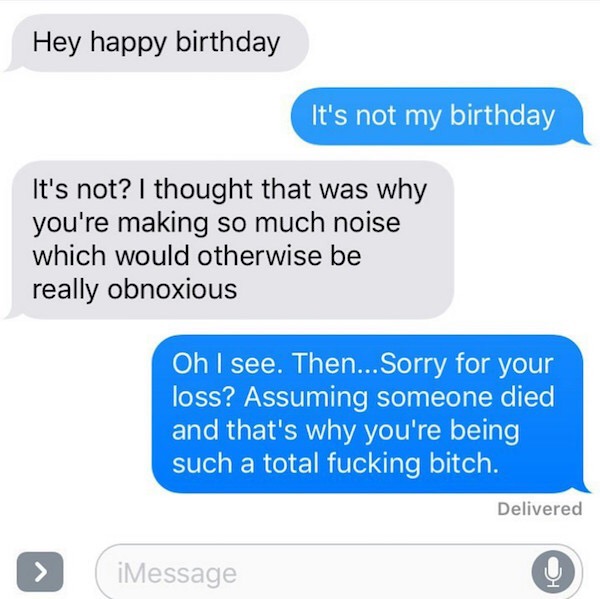This screenshot has width=600, height=599.
Task: Focus the iMessage text input field
Action: (x=339, y=573)
